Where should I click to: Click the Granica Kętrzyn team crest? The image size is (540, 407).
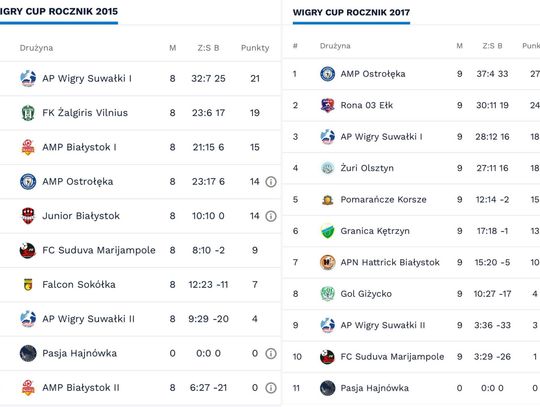tap(328, 231)
